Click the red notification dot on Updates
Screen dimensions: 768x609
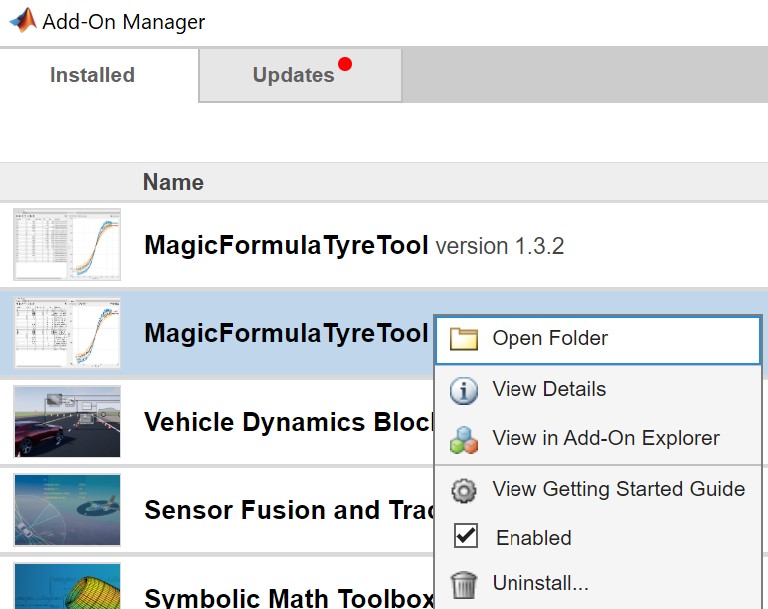[345, 65]
